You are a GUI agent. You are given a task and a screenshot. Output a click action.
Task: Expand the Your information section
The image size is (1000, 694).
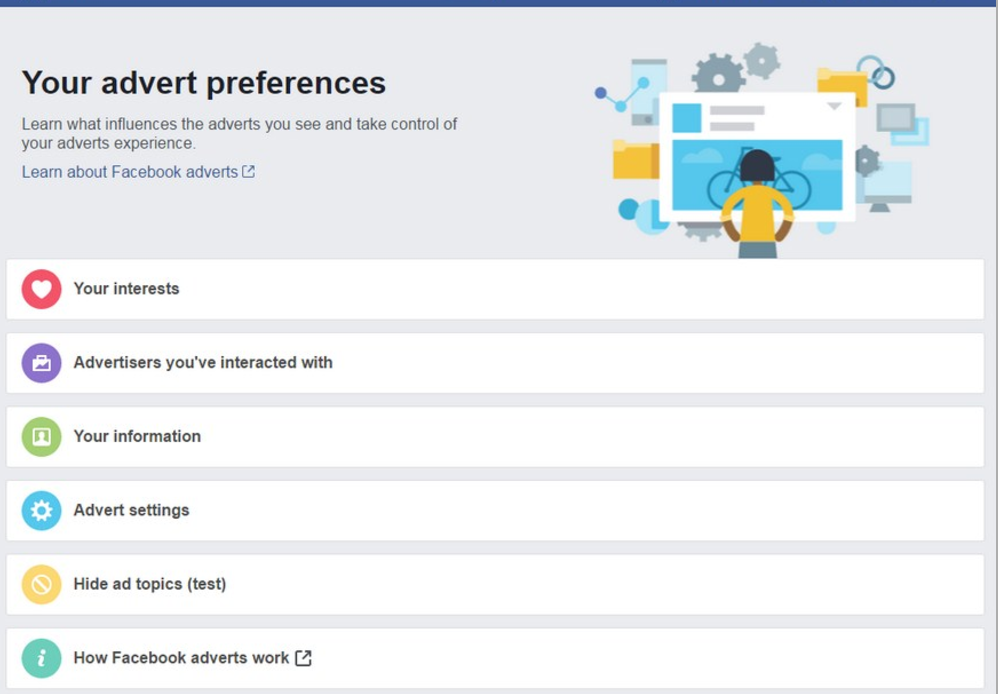[x=495, y=437]
